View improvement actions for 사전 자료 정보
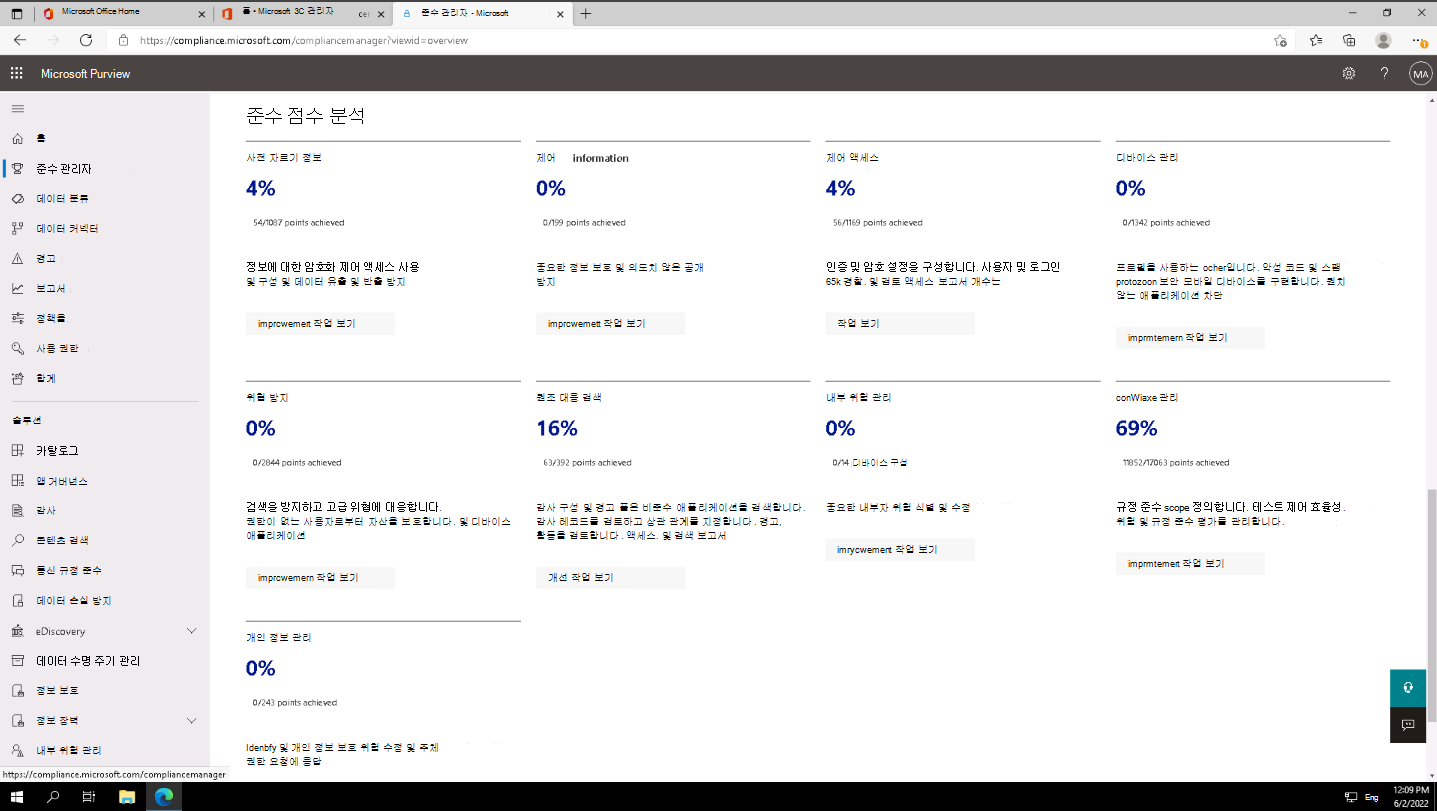Image resolution: width=1437 pixels, height=811 pixels. click(x=320, y=324)
